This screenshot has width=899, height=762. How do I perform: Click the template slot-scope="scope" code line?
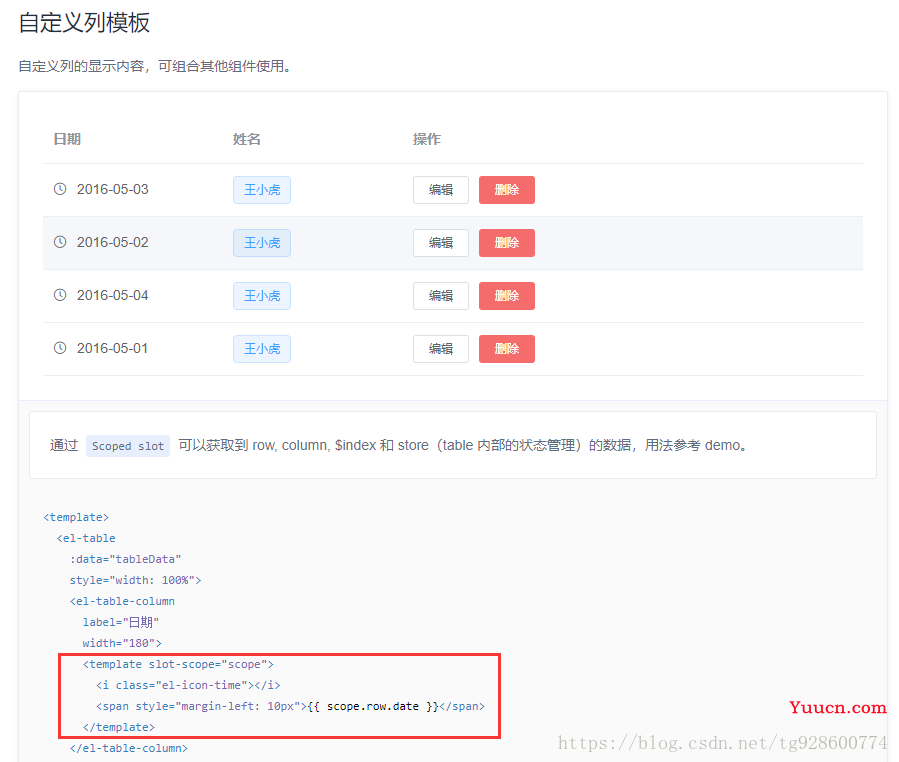(x=178, y=665)
